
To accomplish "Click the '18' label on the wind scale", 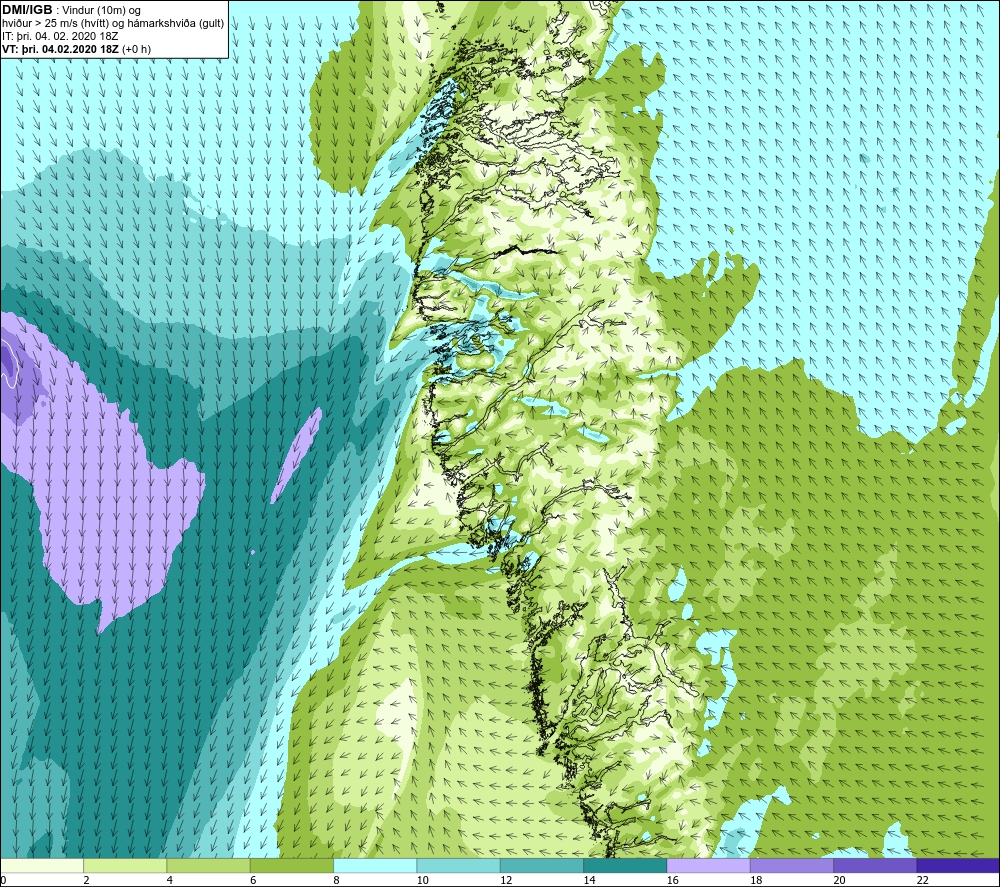I will point(756,880).
